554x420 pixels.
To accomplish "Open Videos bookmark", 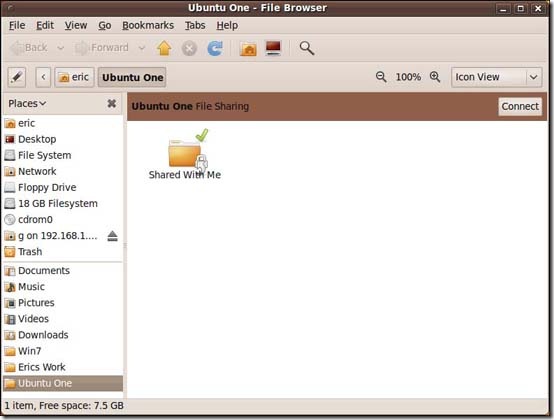I will click(63, 319).
